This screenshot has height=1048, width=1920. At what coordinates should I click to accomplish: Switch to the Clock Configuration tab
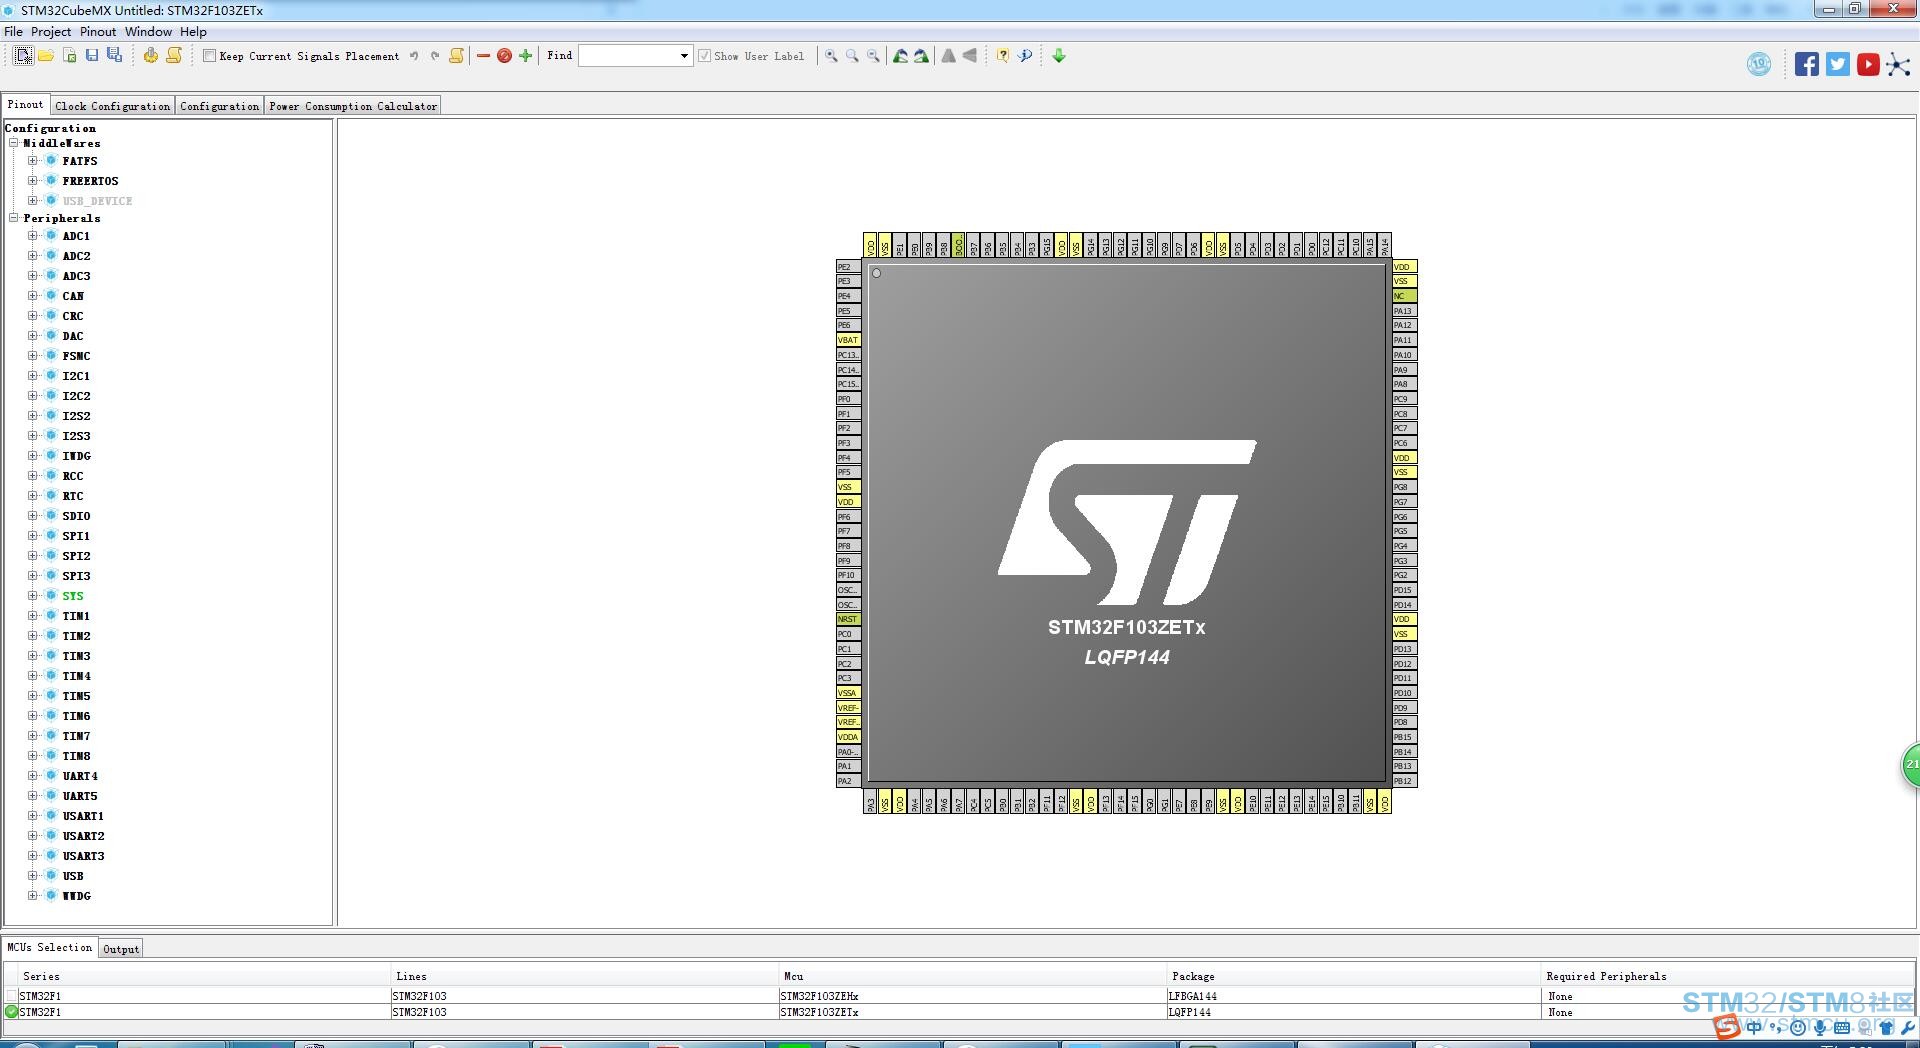point(113,106)
